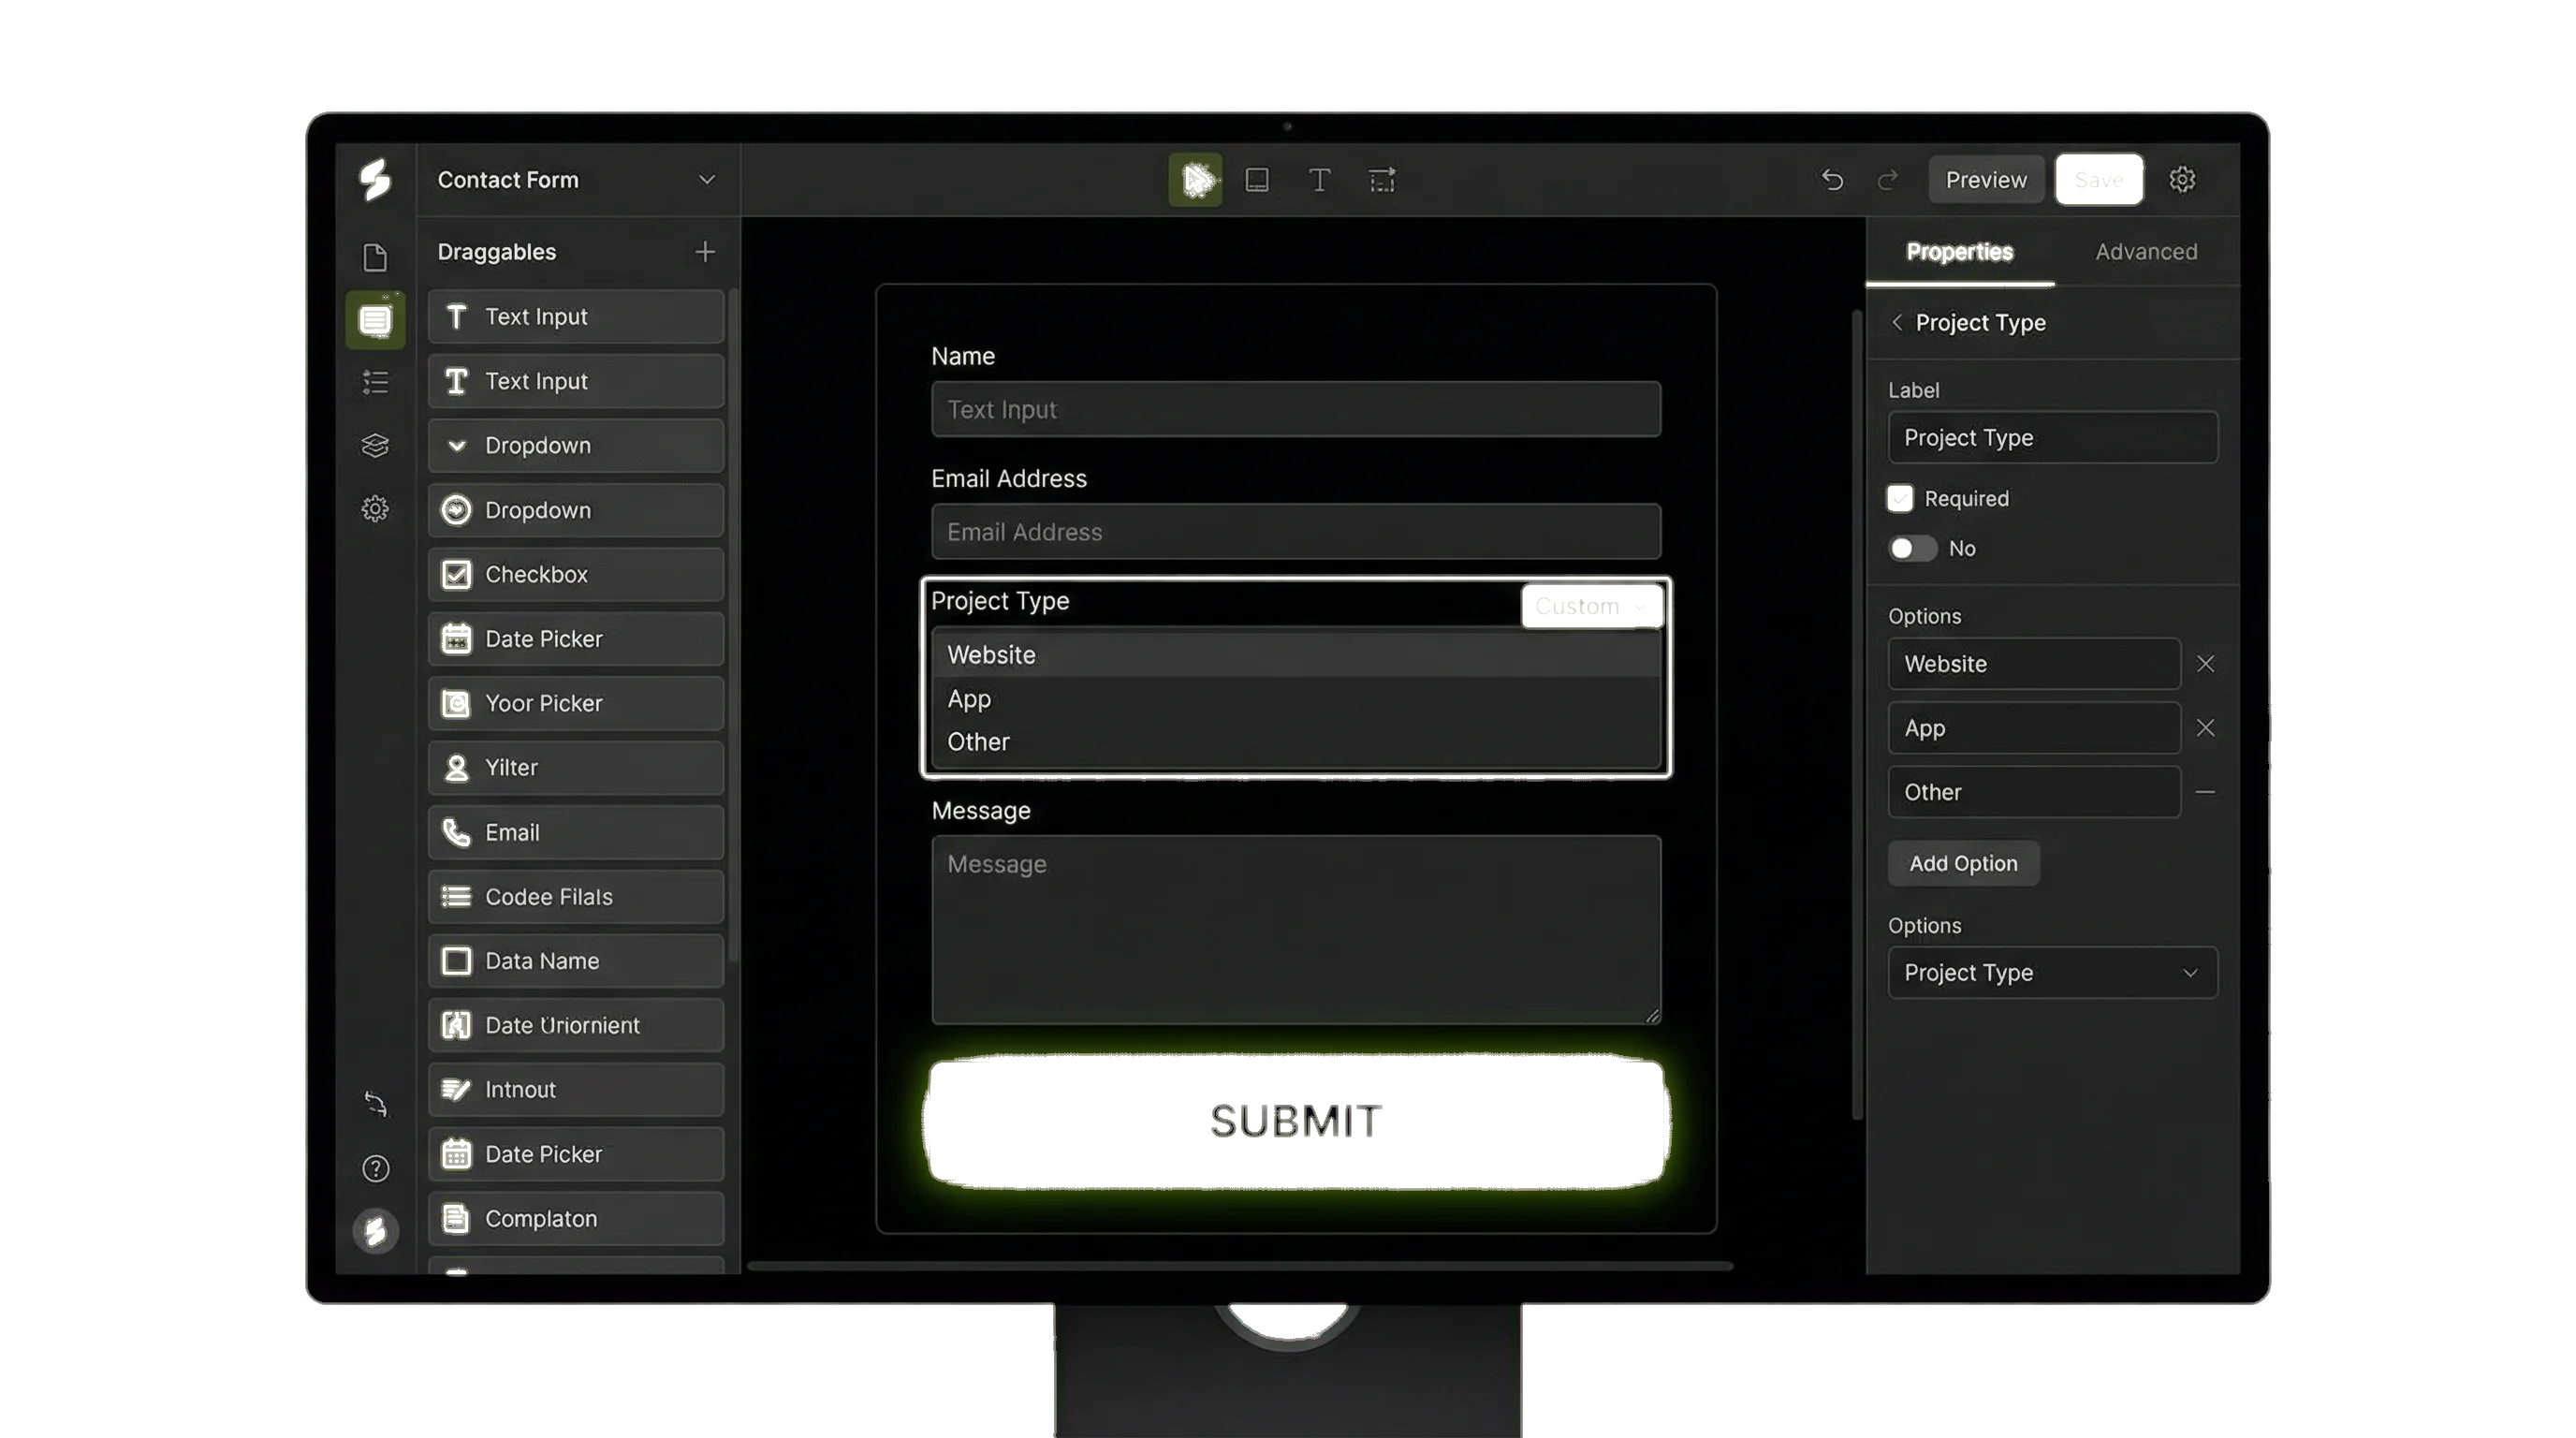The width and height of the screenshot is (2576, 1438).
Task: Collapse Project Type with the back chevron
Action: 1897,322
